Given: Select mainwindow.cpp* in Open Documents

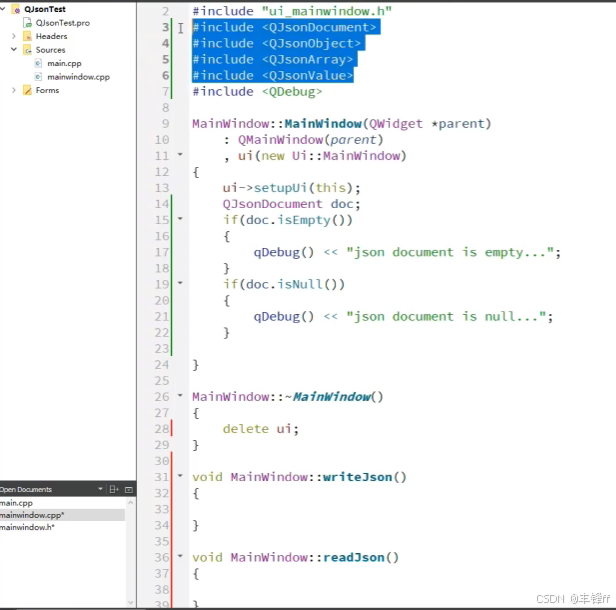Looking at the screenshot, I should click(32, 515).
